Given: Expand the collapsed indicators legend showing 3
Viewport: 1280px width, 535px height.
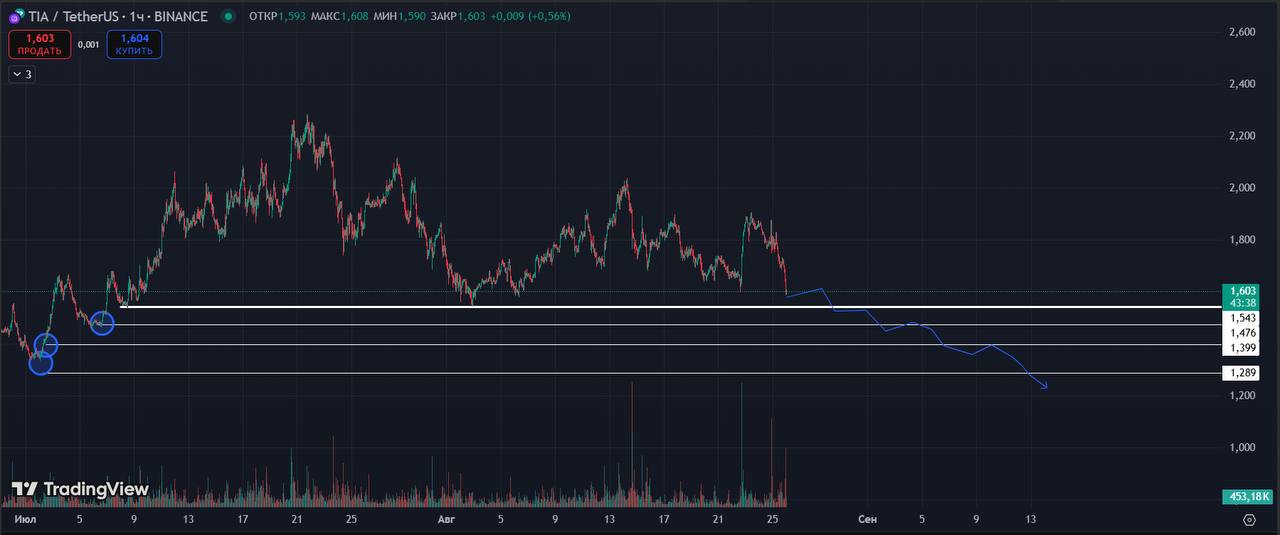Looking at the screenshot, I should (x=21, y=74).
